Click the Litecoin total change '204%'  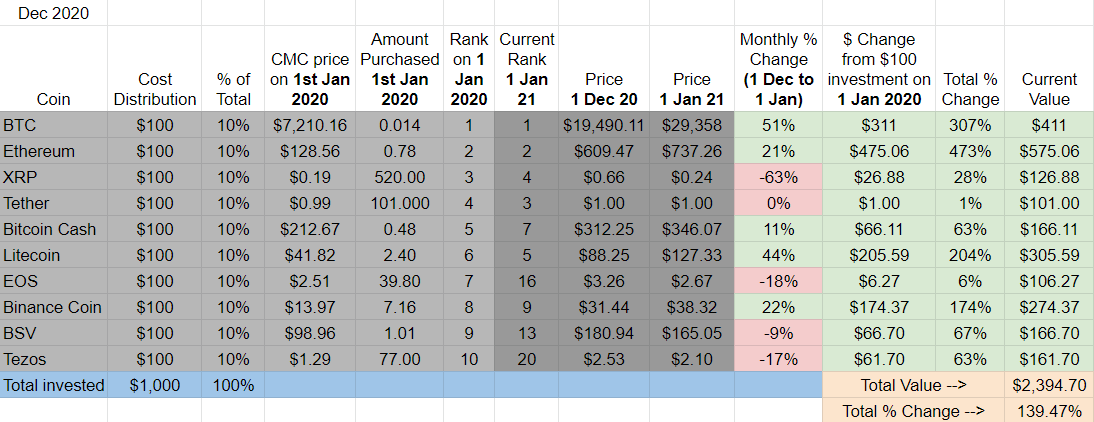[x=971, y=255]
